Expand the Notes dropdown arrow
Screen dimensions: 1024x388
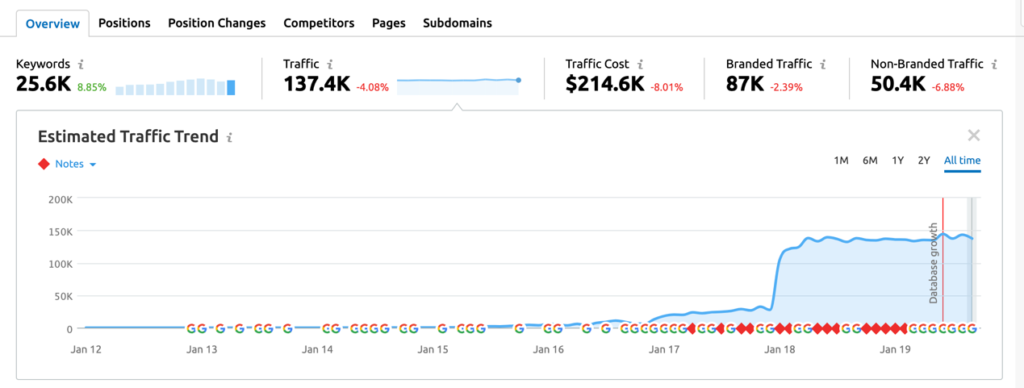pyautogui.click(x=93, y=165)
